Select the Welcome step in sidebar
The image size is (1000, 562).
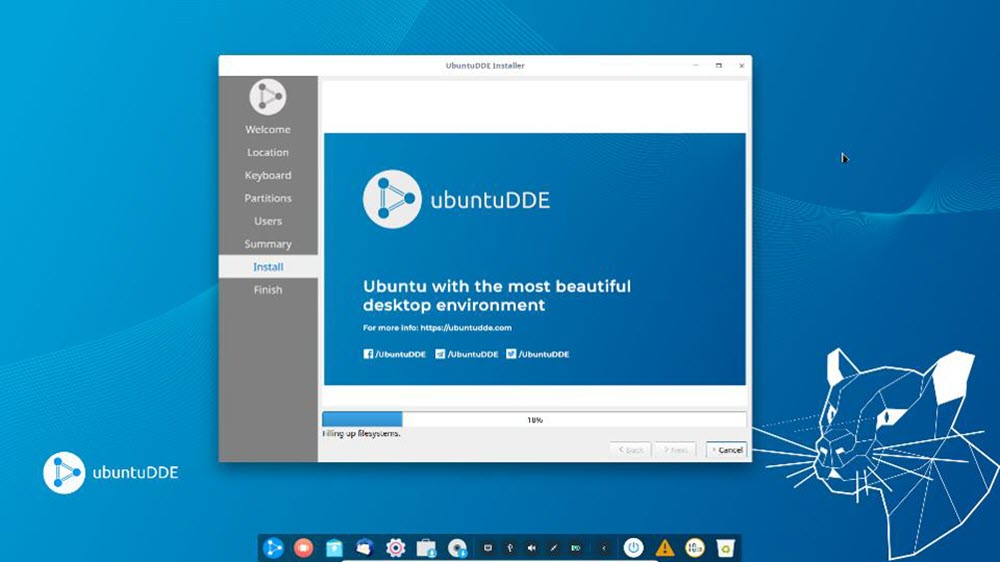point(268,129)
